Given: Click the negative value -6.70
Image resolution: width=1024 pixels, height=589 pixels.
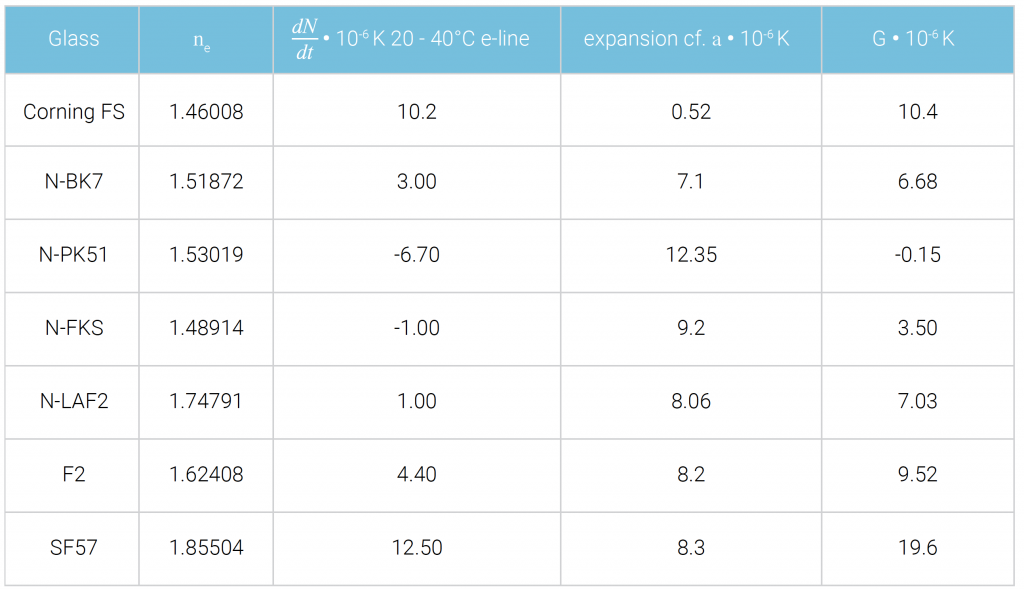Looking at the screenshot, I should 416,255.
